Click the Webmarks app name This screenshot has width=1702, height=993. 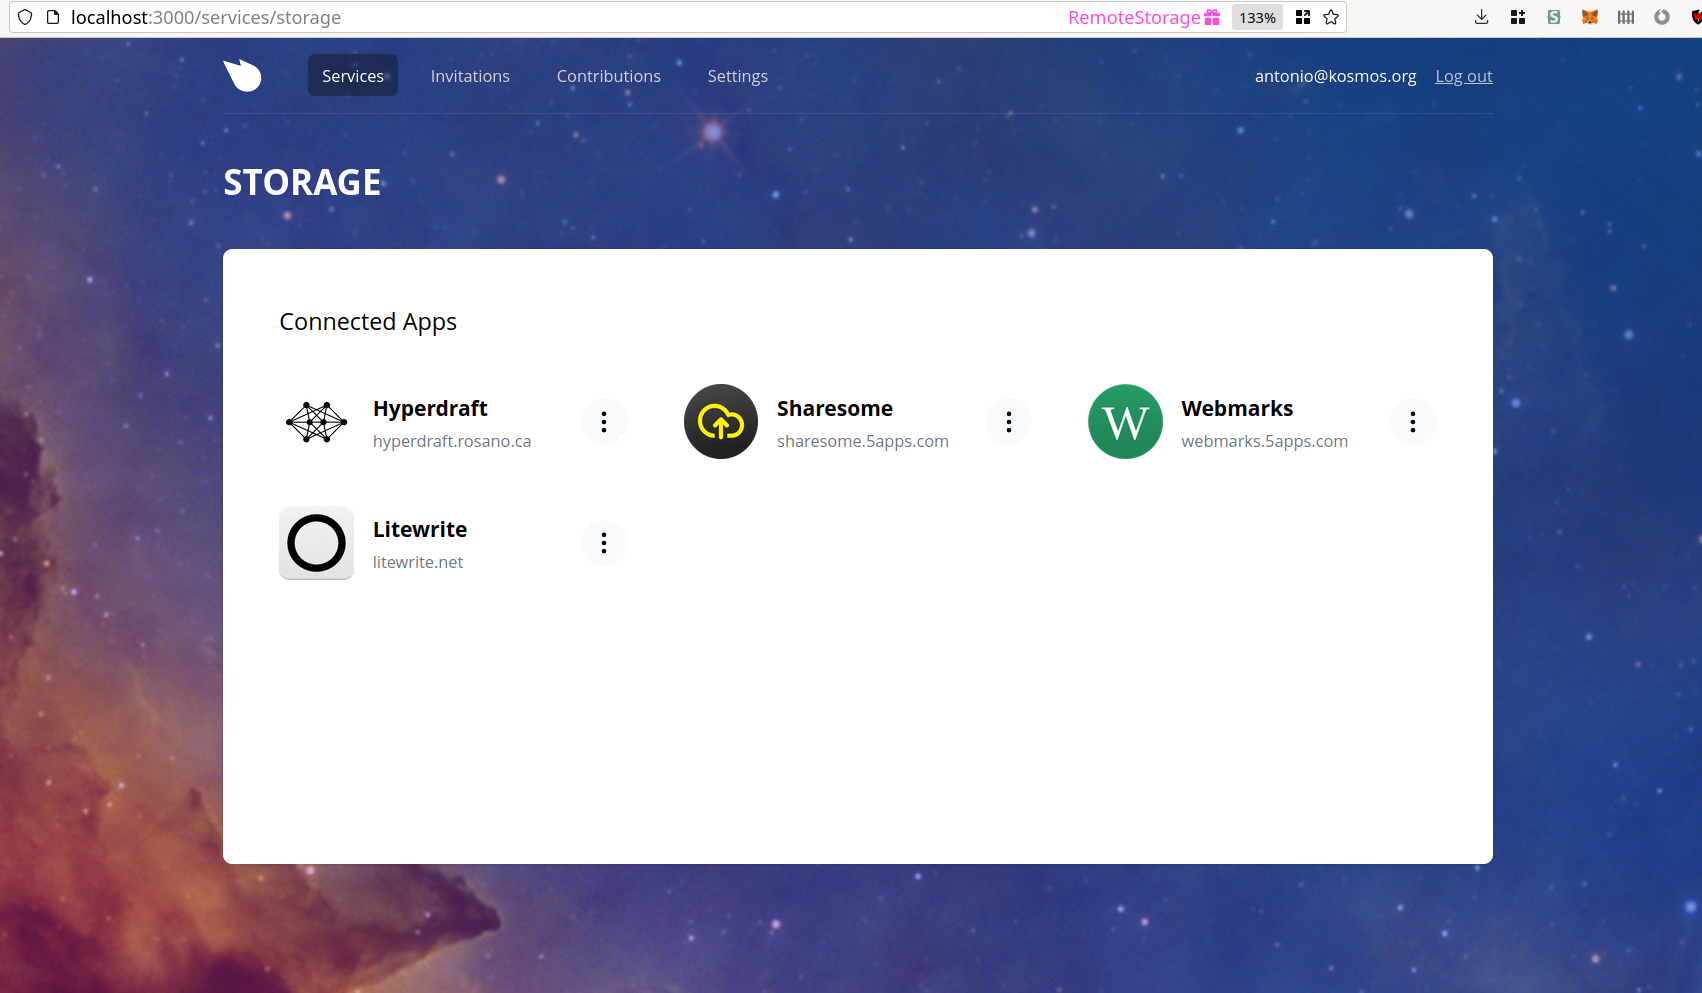click(1237, 408)
